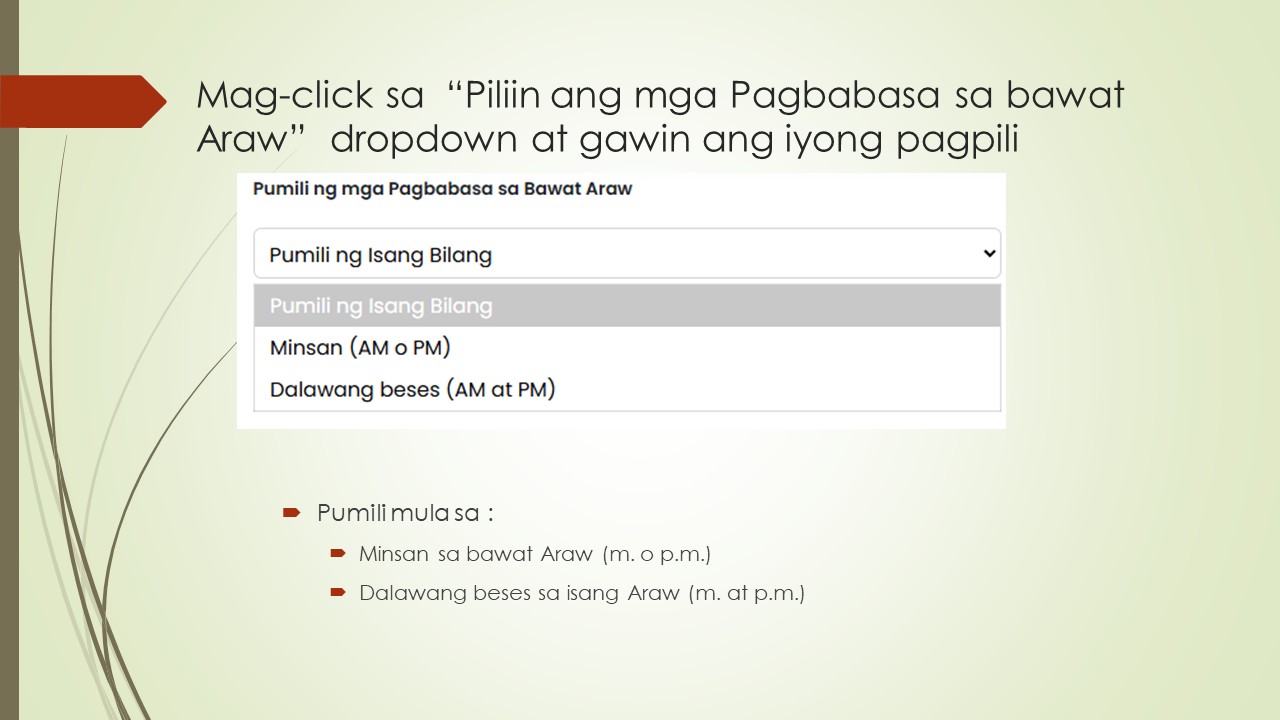Click the bullet icon beside 'Dalawang beses sa isang Araw'
The width and height of the screenshot is (1280, 720).
337,592
